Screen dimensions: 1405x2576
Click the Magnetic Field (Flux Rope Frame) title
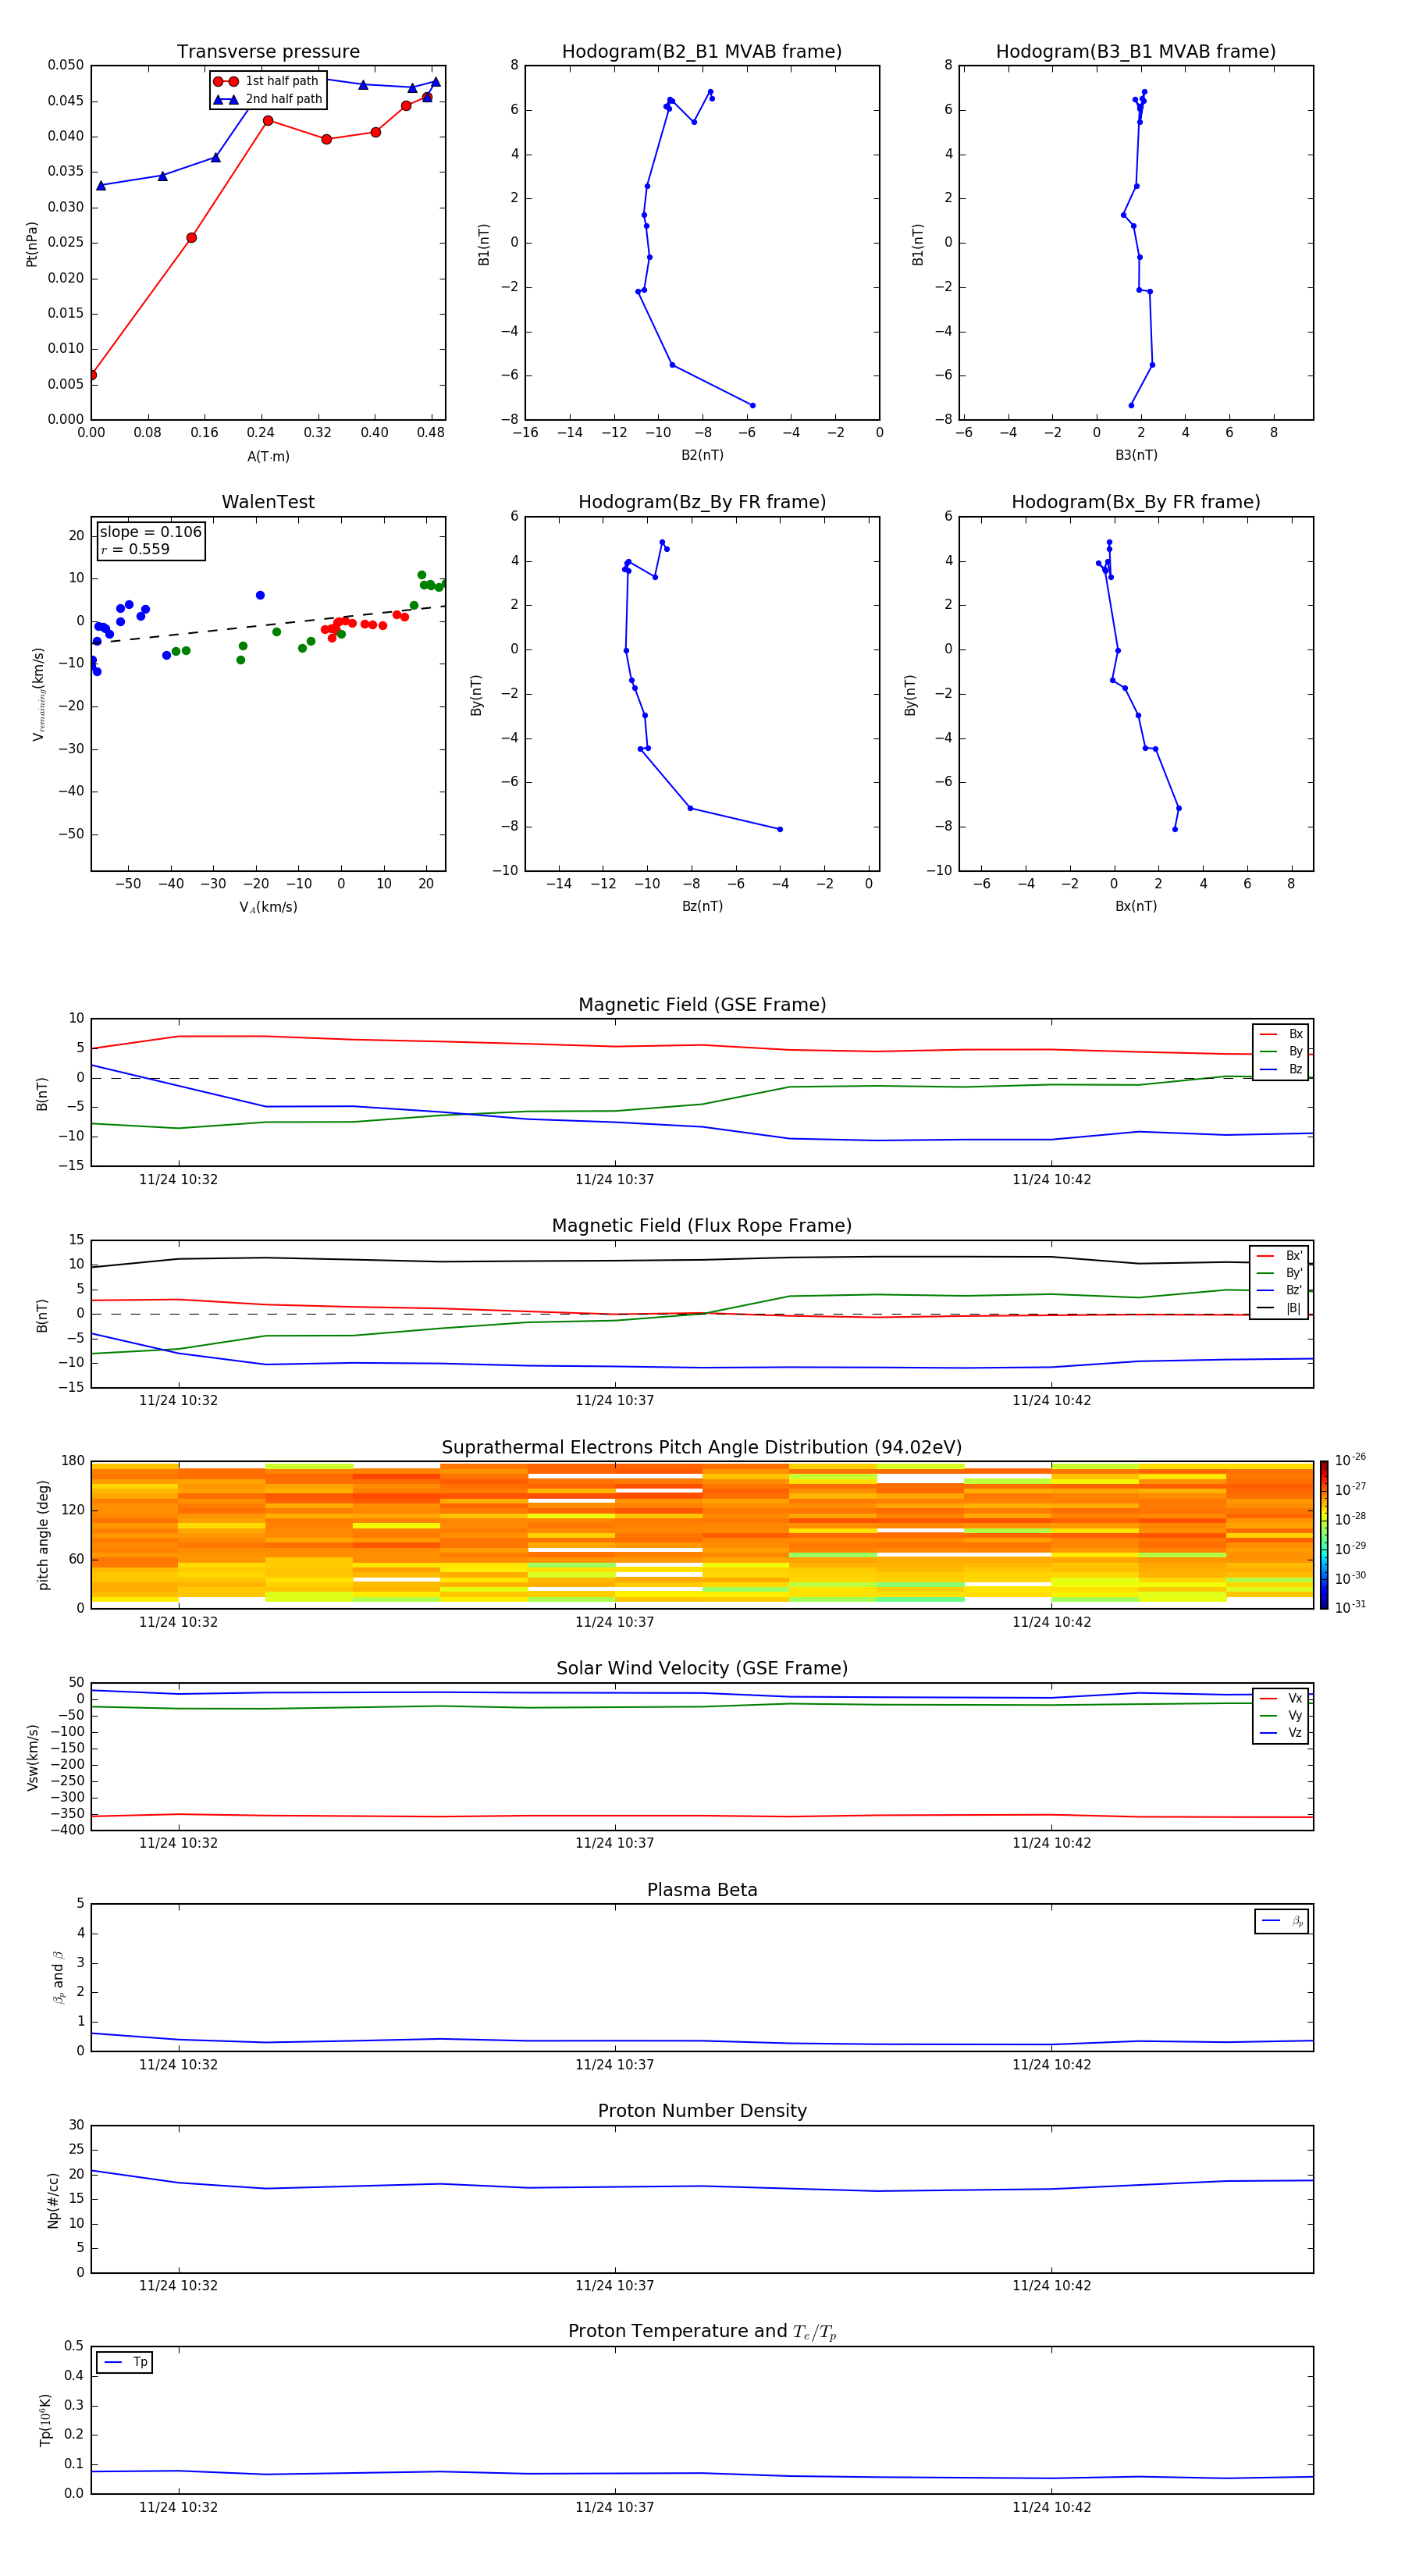coord(702,1226)
